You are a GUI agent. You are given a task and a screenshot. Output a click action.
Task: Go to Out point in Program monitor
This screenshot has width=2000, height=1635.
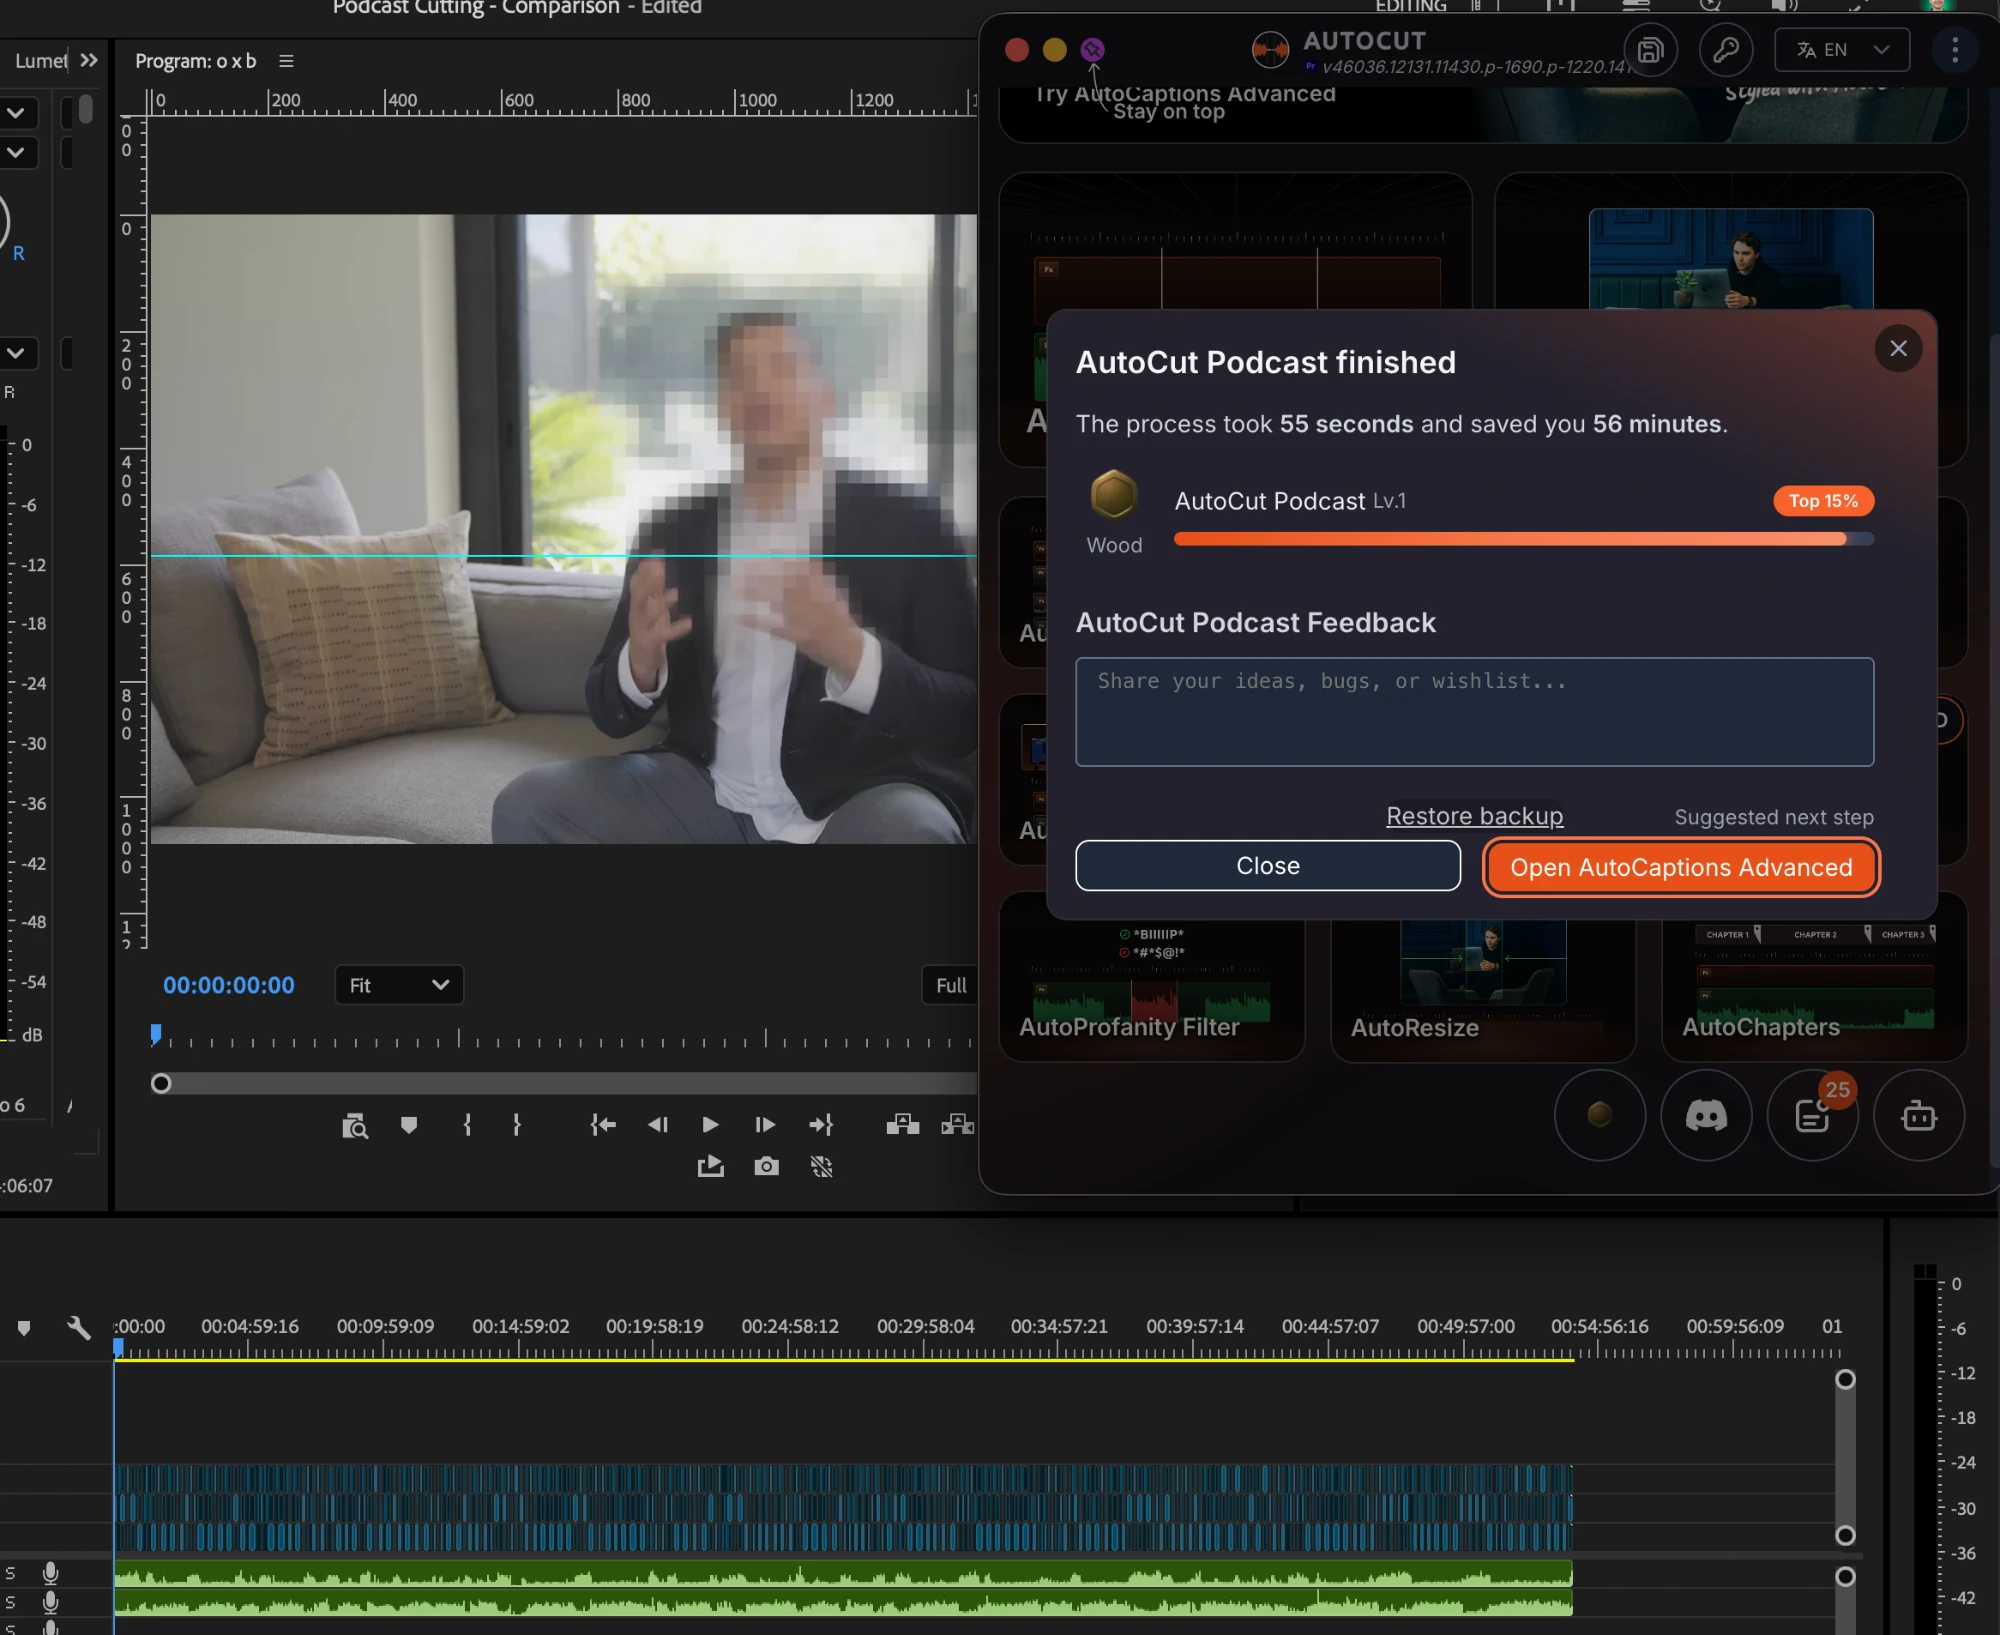821,1125
